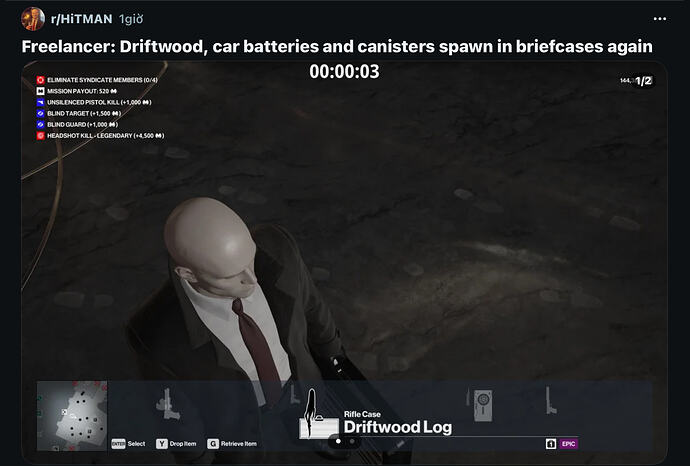Select the keypad device inventory icon
690x466 pixels.
[482, 405]
